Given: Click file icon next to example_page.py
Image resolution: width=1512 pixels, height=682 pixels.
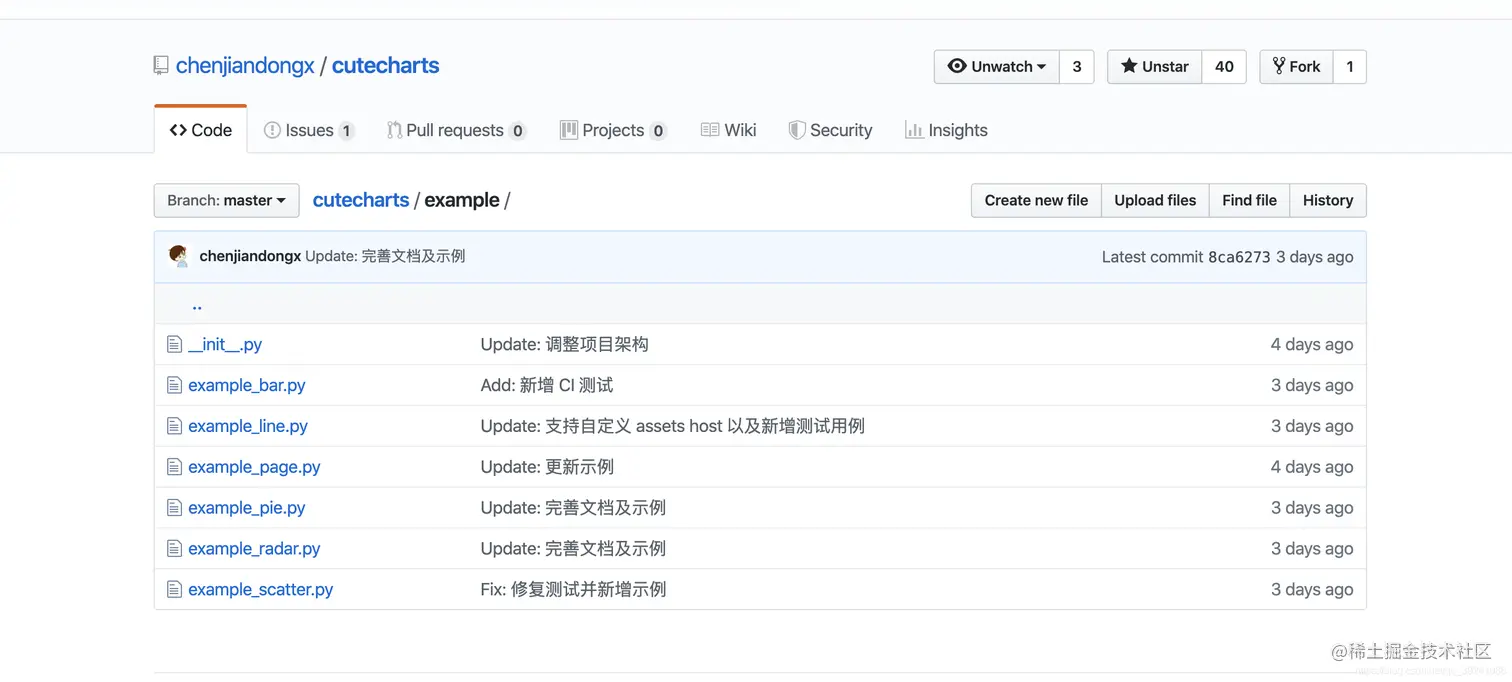Looking at the screenshot, I should point(174,467).
